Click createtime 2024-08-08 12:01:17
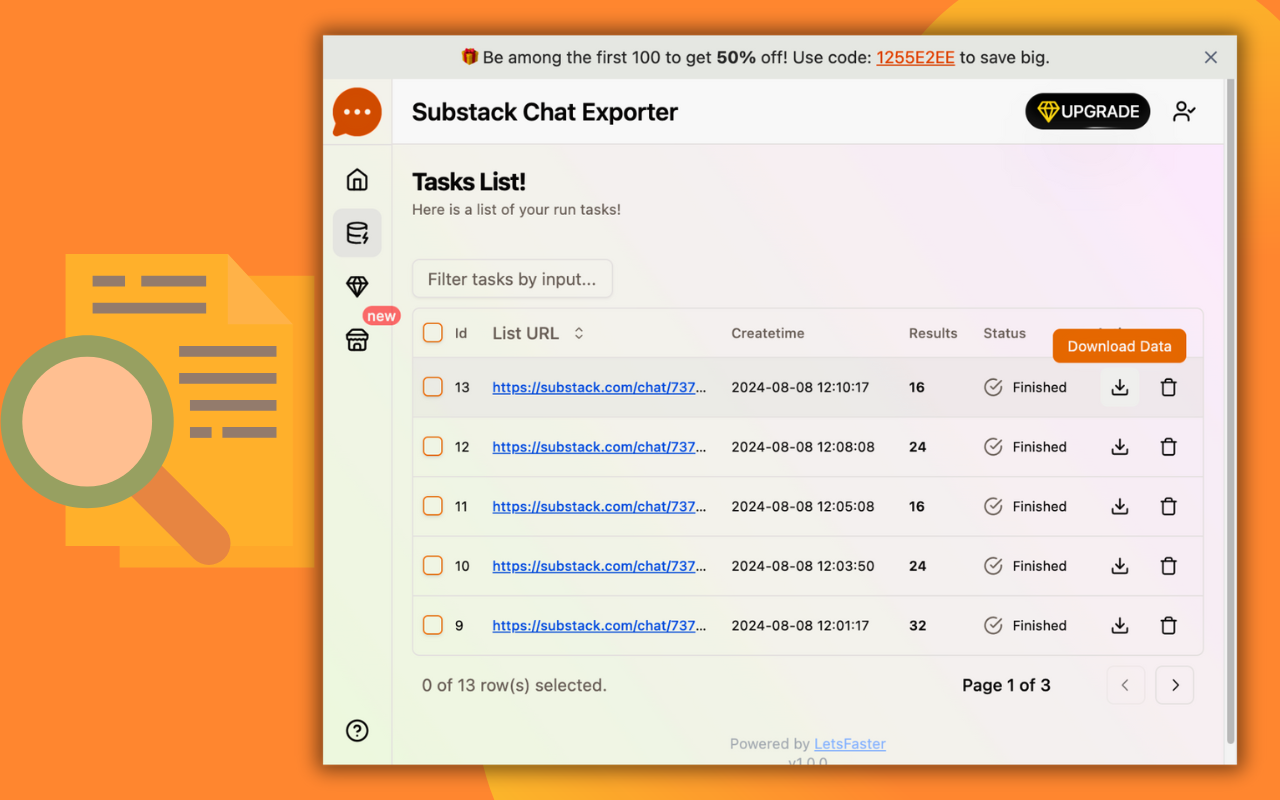Screen dimensions: 1280x800 coord(800,626)
